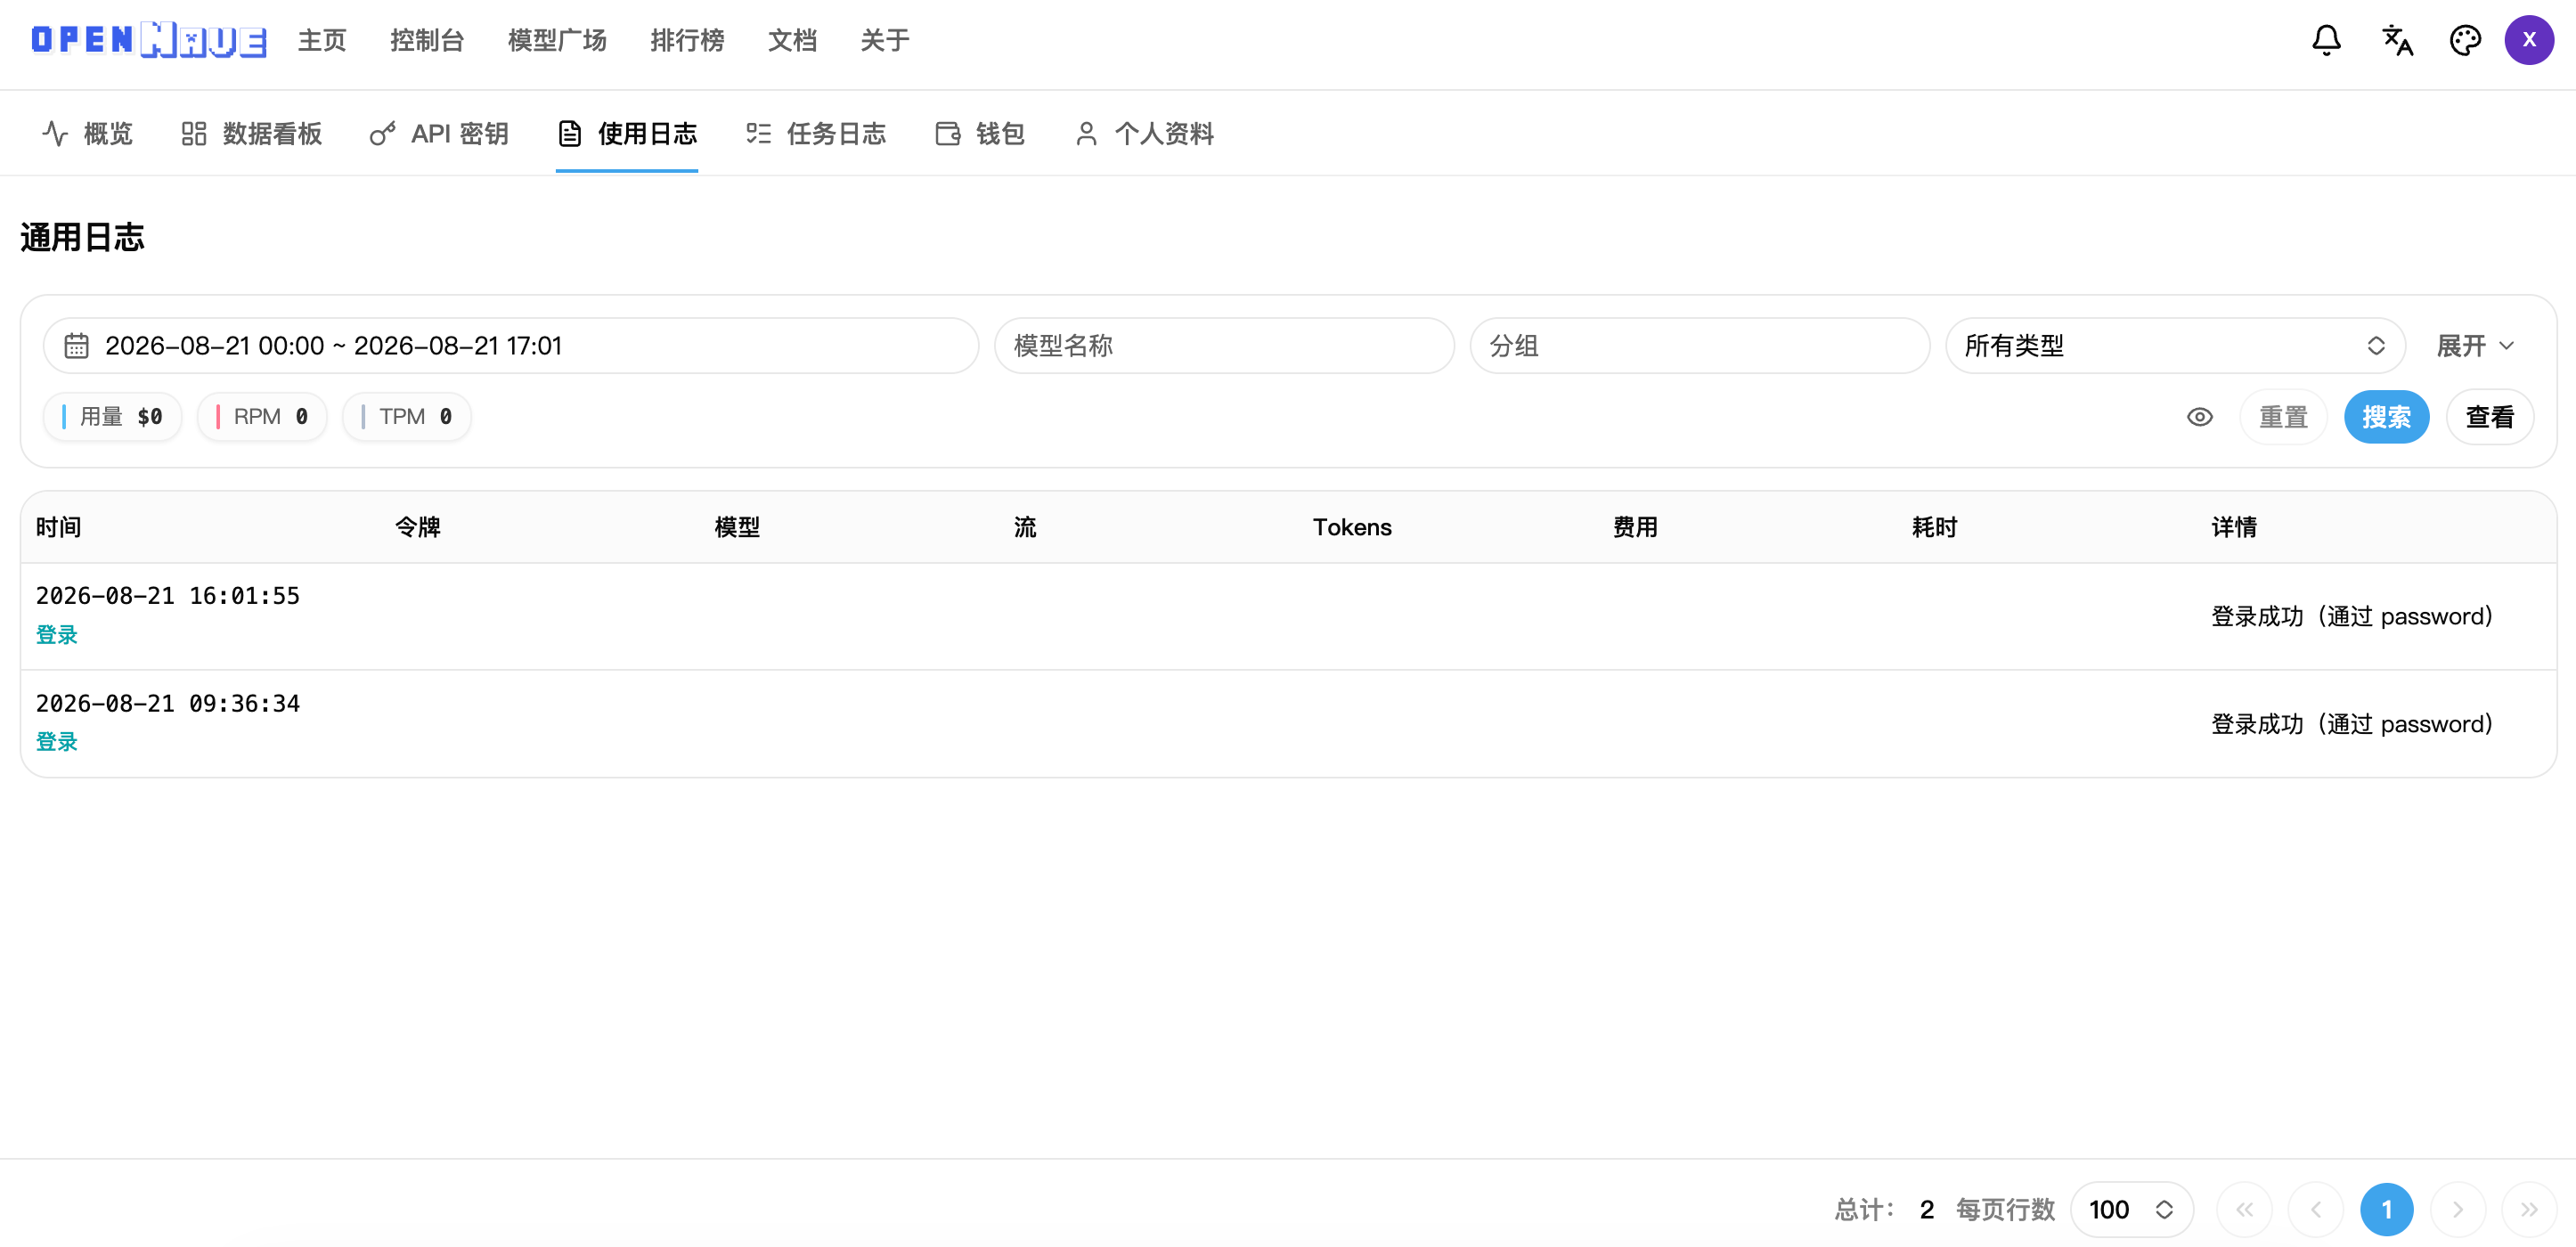
Task: Navigate to 主页 in top menu
Action: tap(322, 40)
